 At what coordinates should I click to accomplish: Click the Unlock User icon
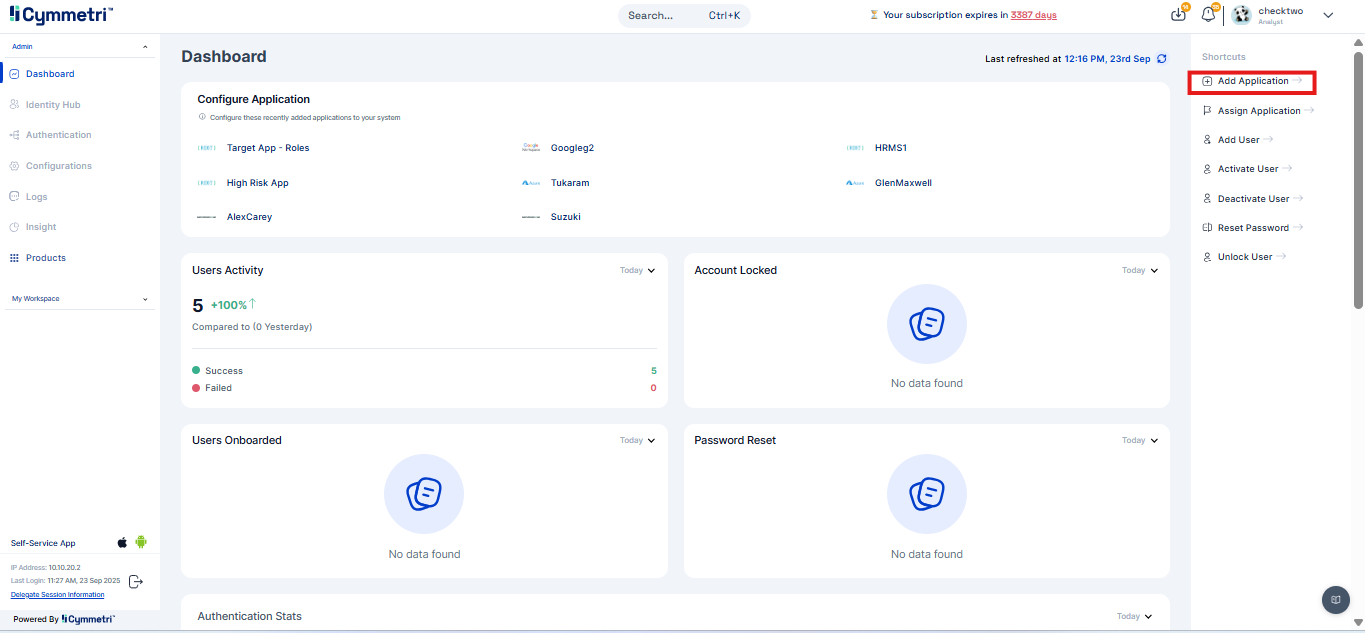coord(1207,257)
